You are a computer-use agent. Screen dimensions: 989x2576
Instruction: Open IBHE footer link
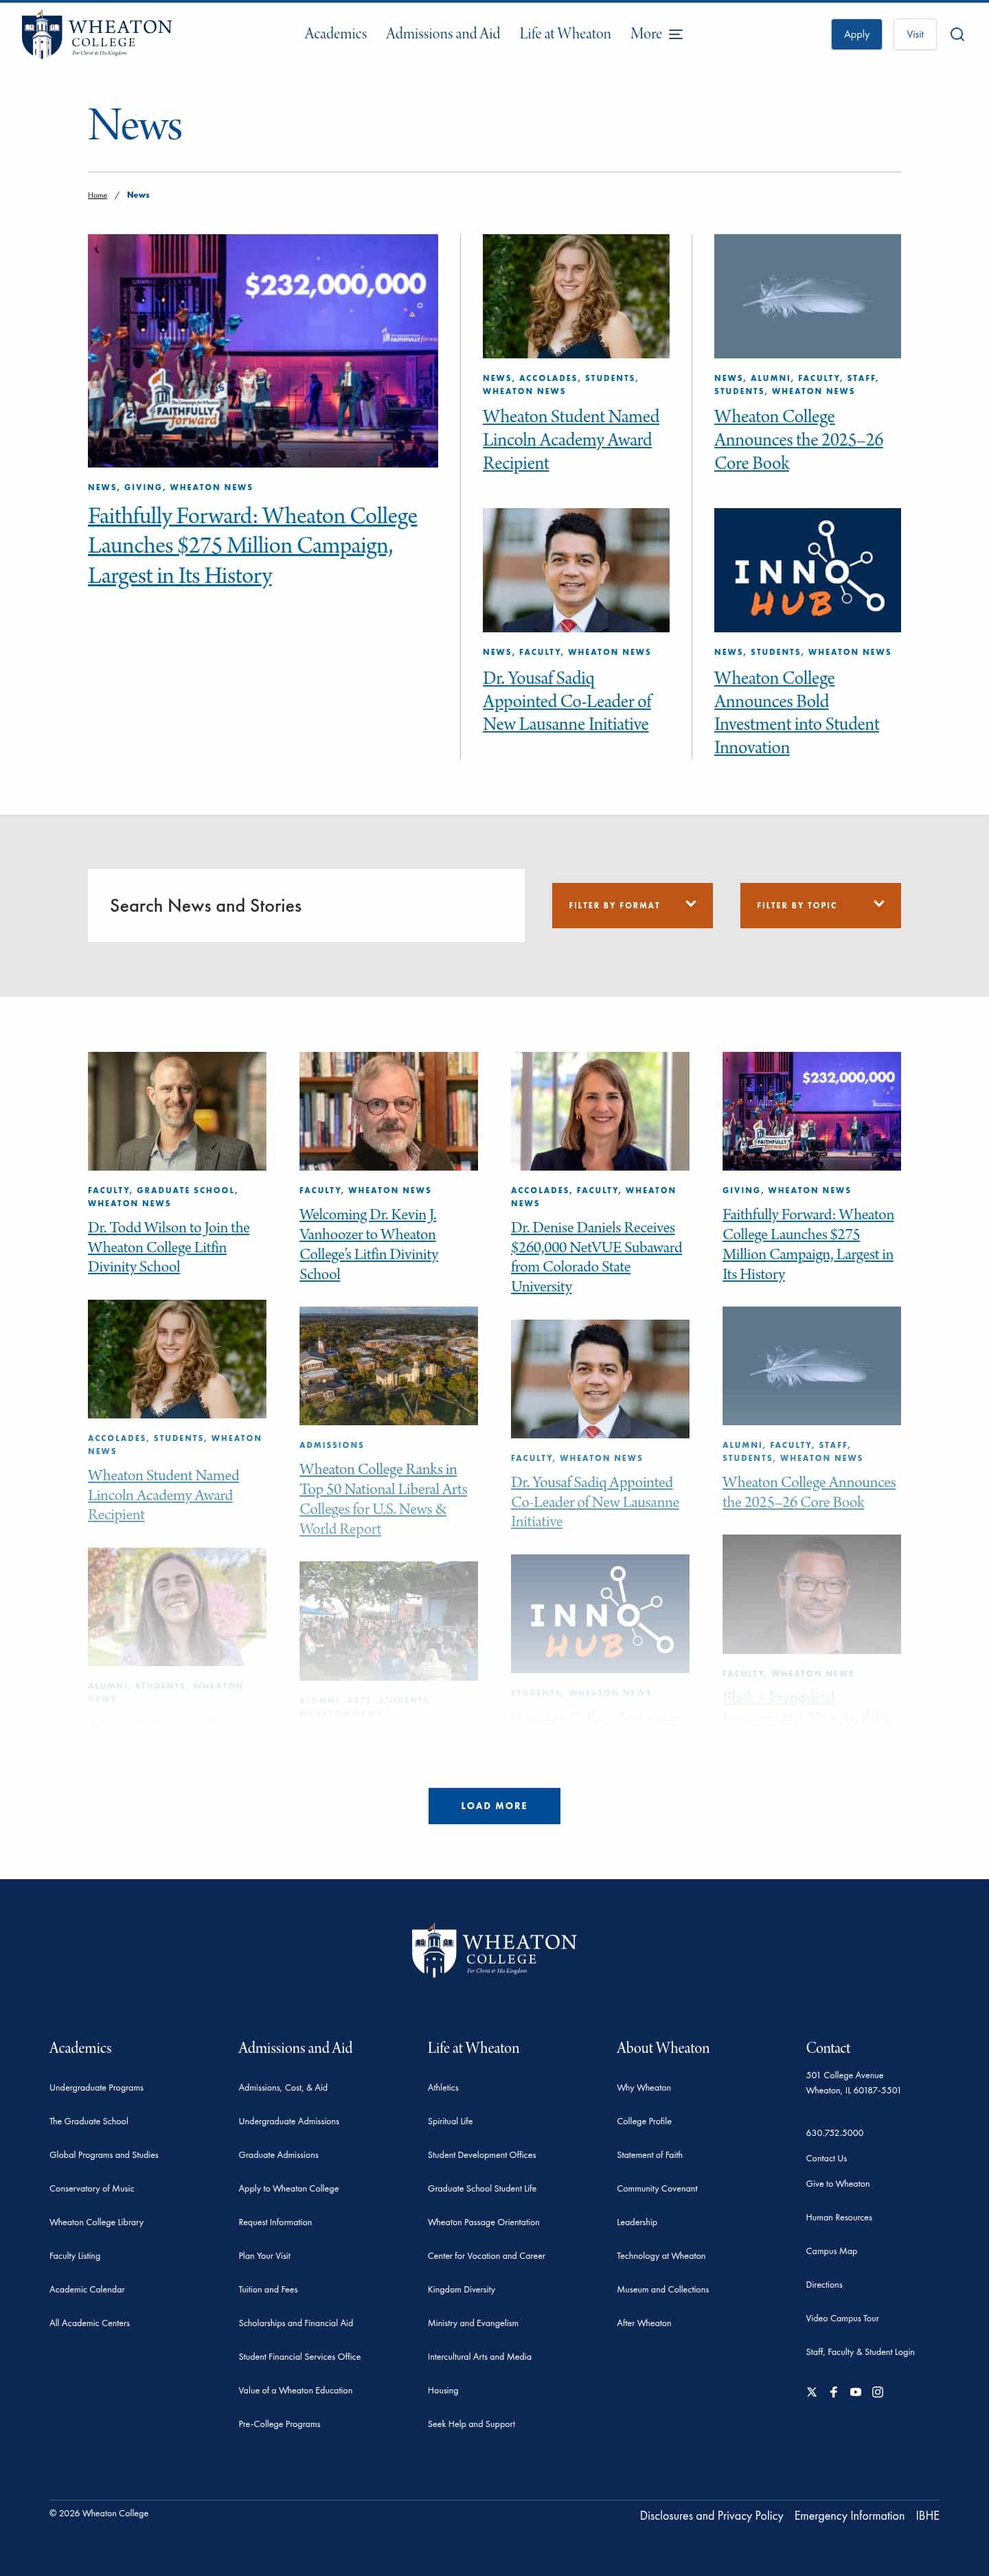(x=927, y=2516)
